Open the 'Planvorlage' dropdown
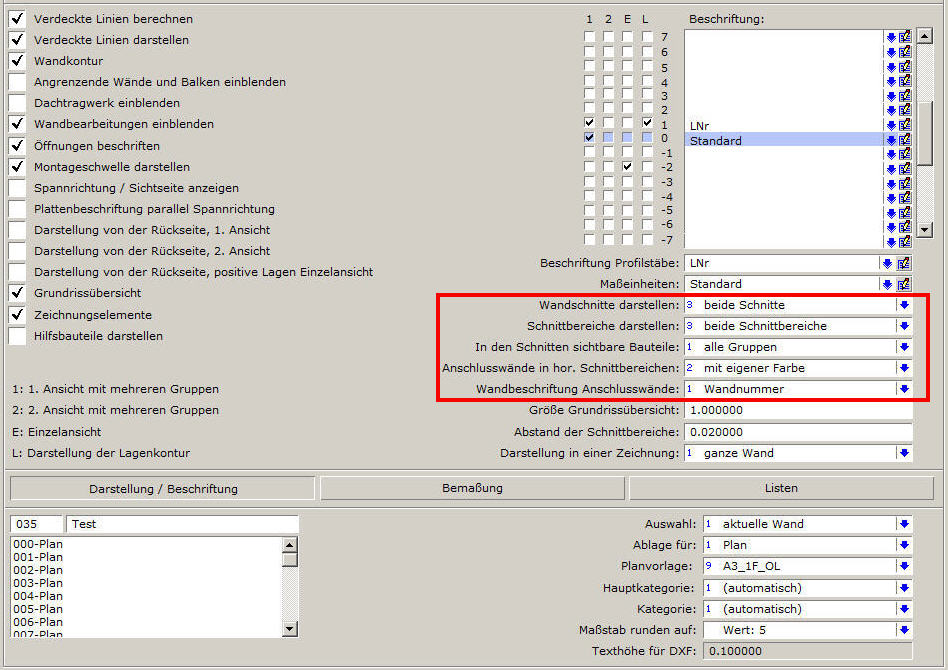Screen dimensions: 948x670 click(x=904, y=566)
